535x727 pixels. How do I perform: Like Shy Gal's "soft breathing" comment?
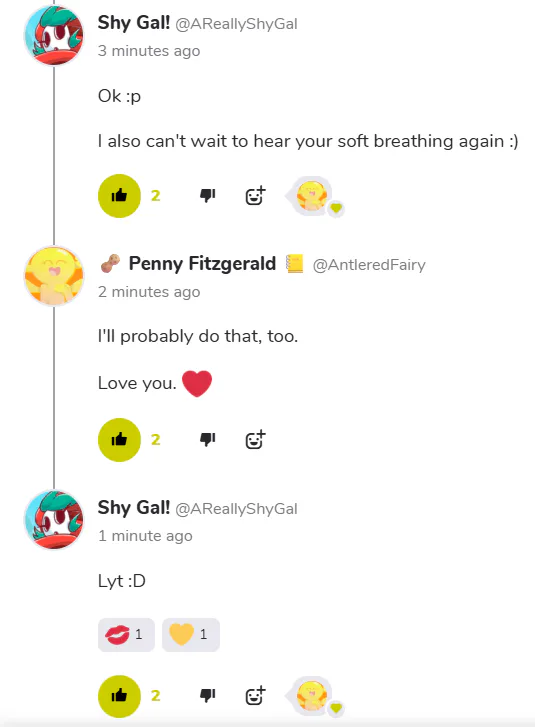coord(119,196)
